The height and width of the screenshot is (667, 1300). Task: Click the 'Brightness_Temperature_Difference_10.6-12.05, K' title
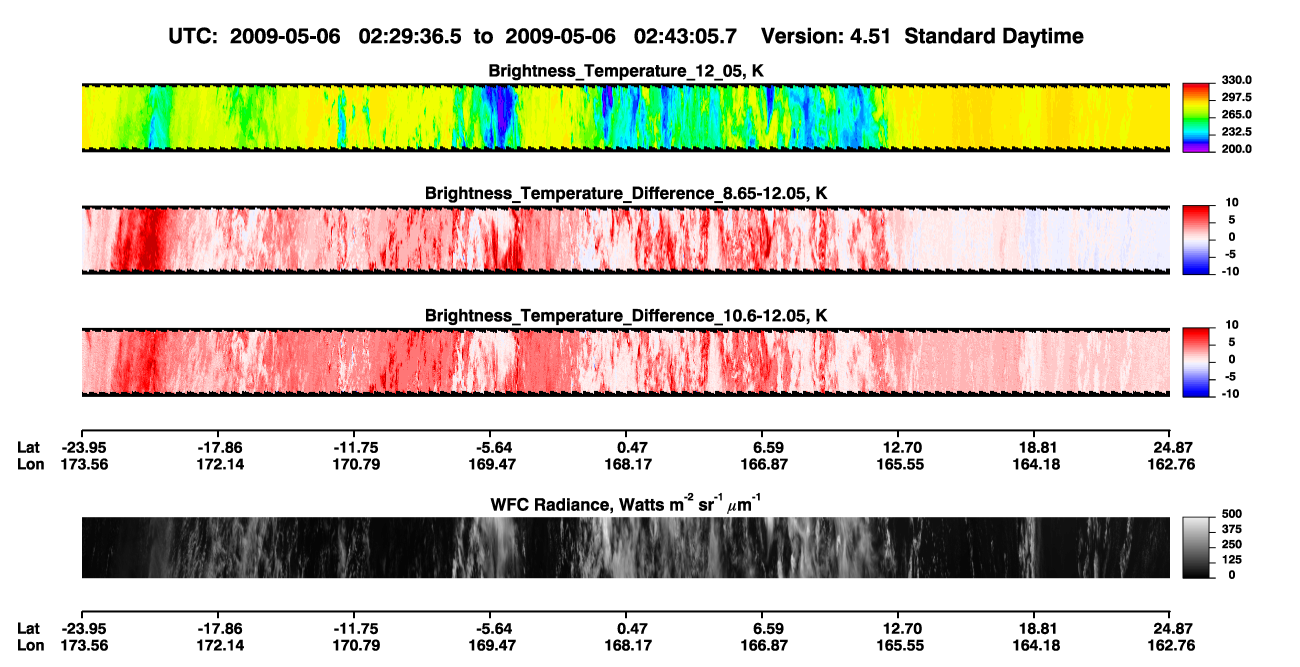coord(626,315)
